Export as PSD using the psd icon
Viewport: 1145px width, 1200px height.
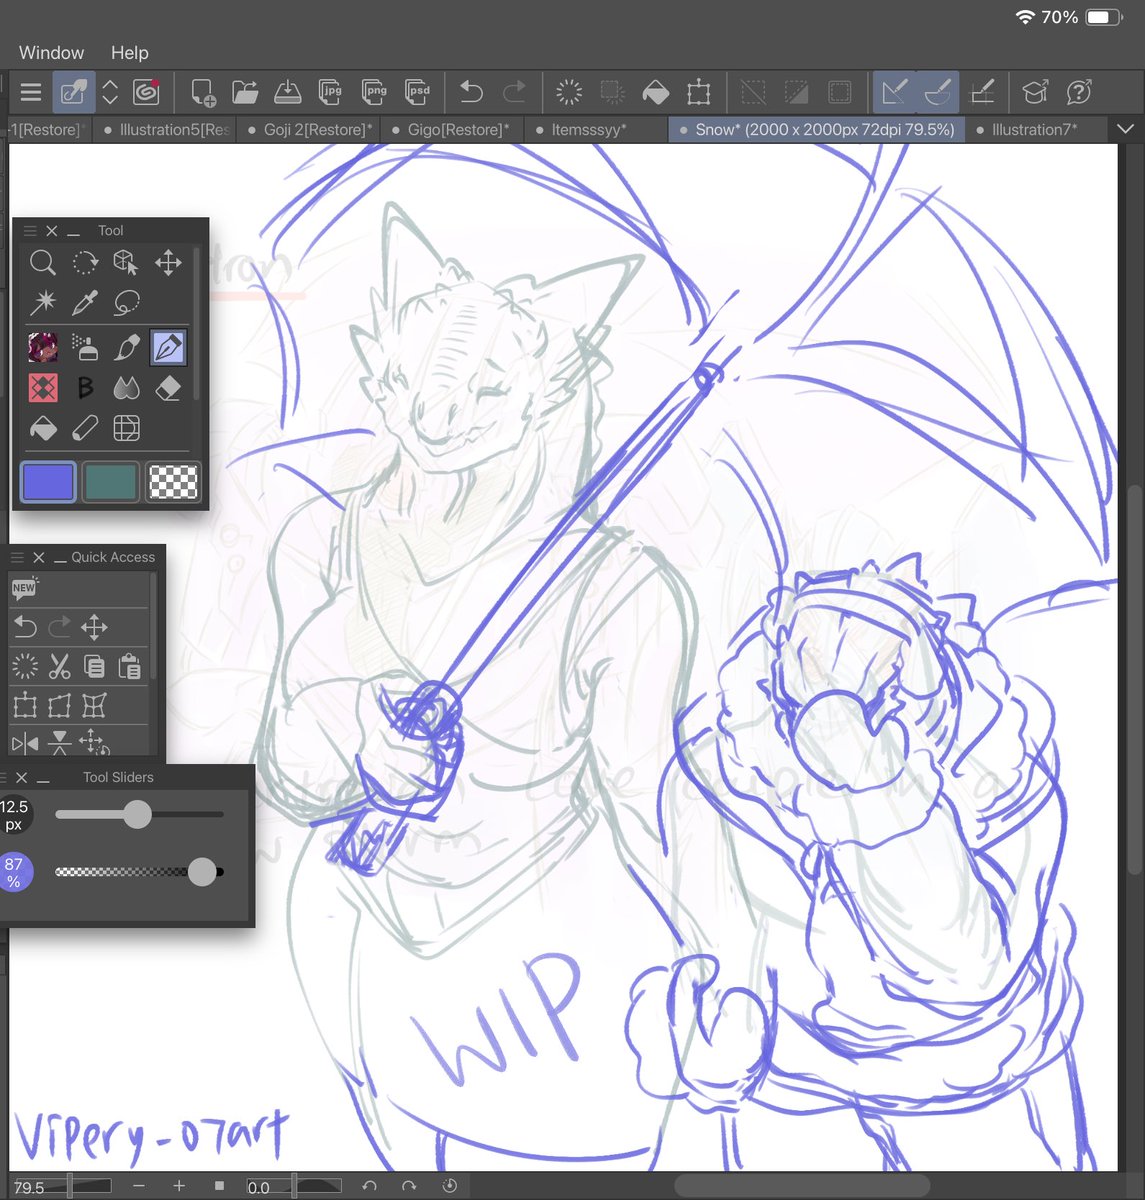click(417, 93)
